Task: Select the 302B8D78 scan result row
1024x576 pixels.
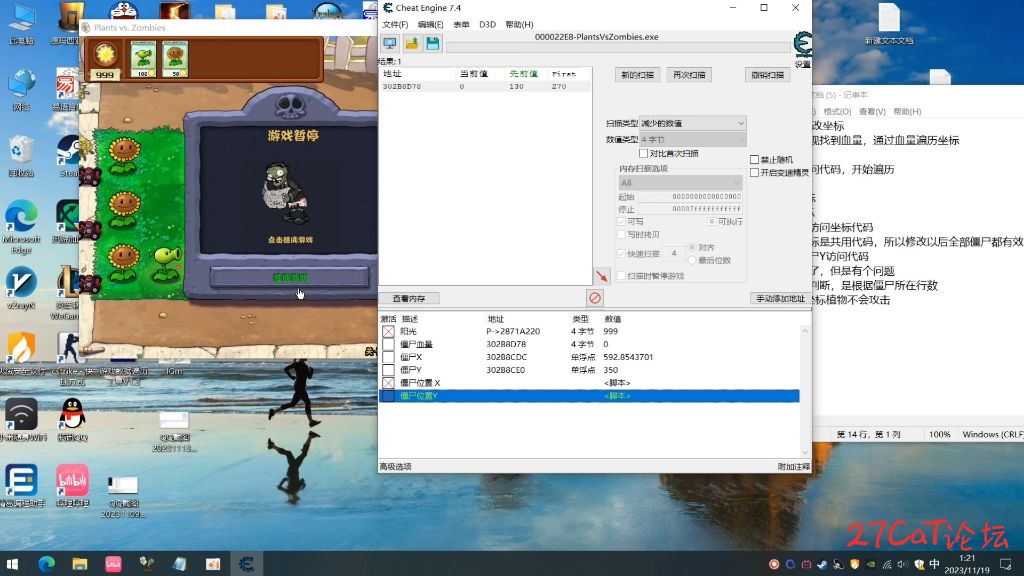Action: pyautogui.click(x=485, y=86)
